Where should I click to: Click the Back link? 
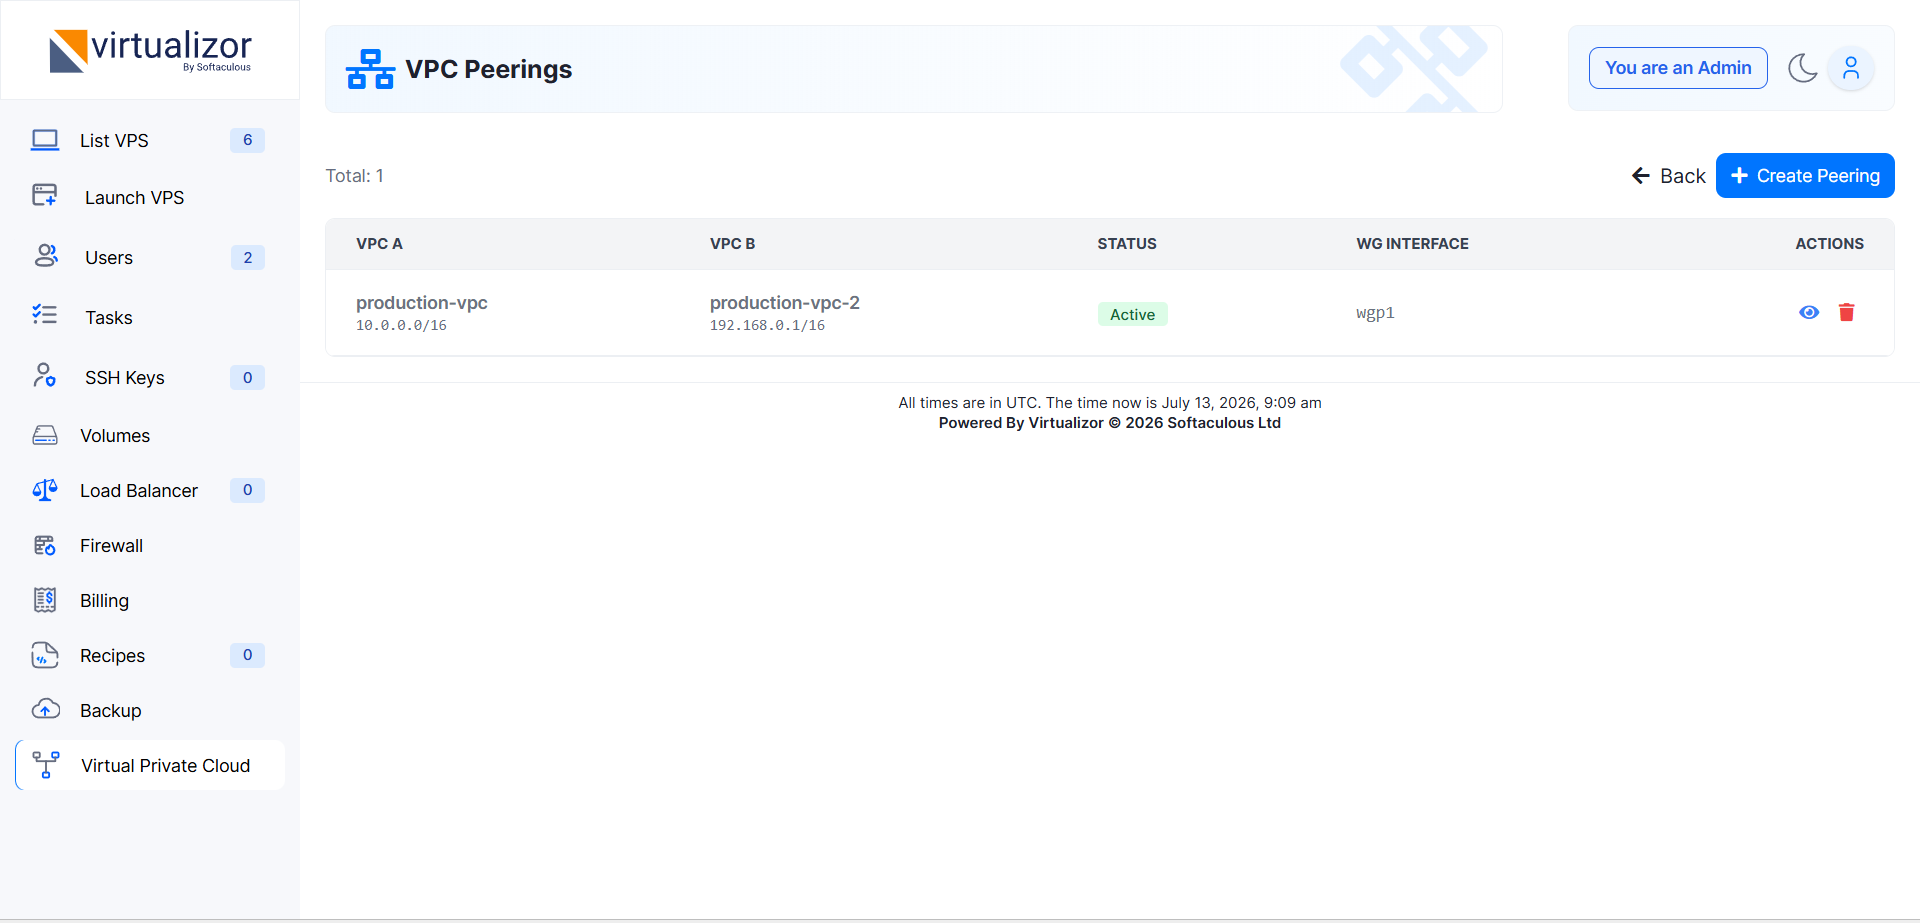(x=1668, y=176)
